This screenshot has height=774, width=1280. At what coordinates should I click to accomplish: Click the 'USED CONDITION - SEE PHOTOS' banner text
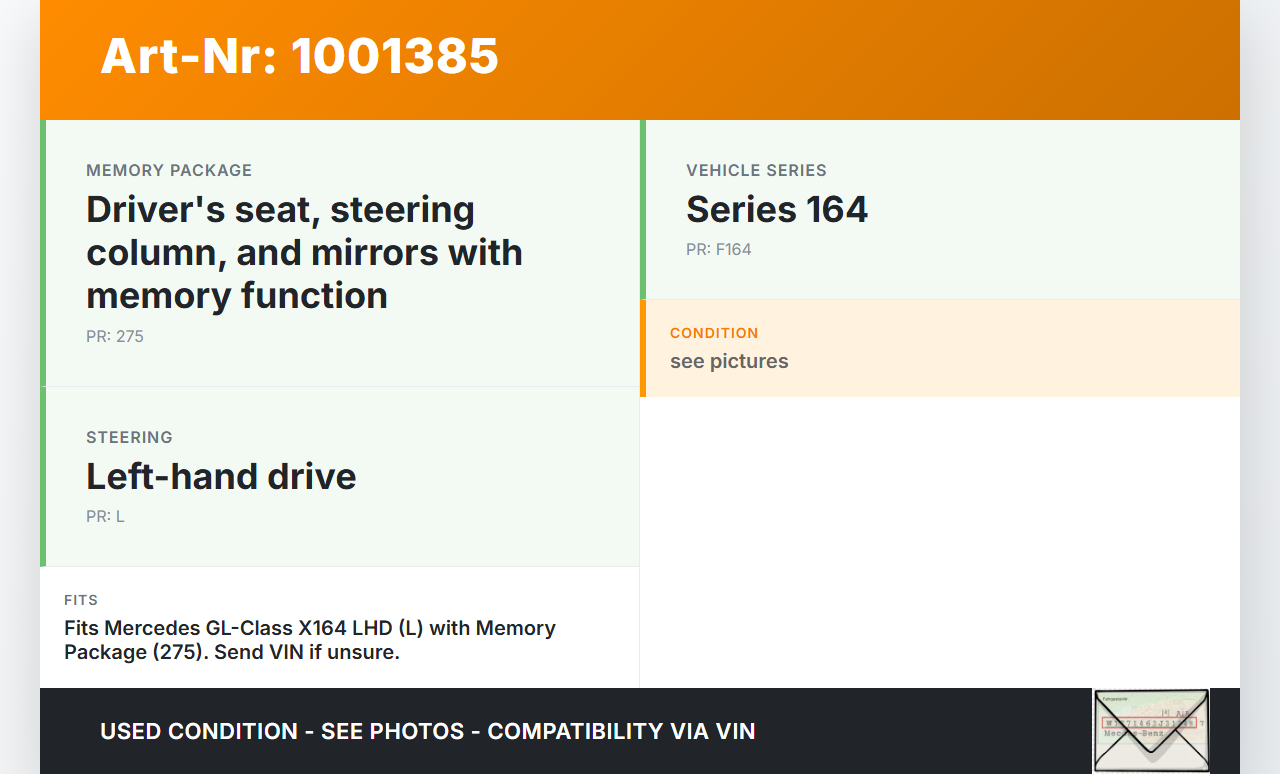[x=427, y=731]
